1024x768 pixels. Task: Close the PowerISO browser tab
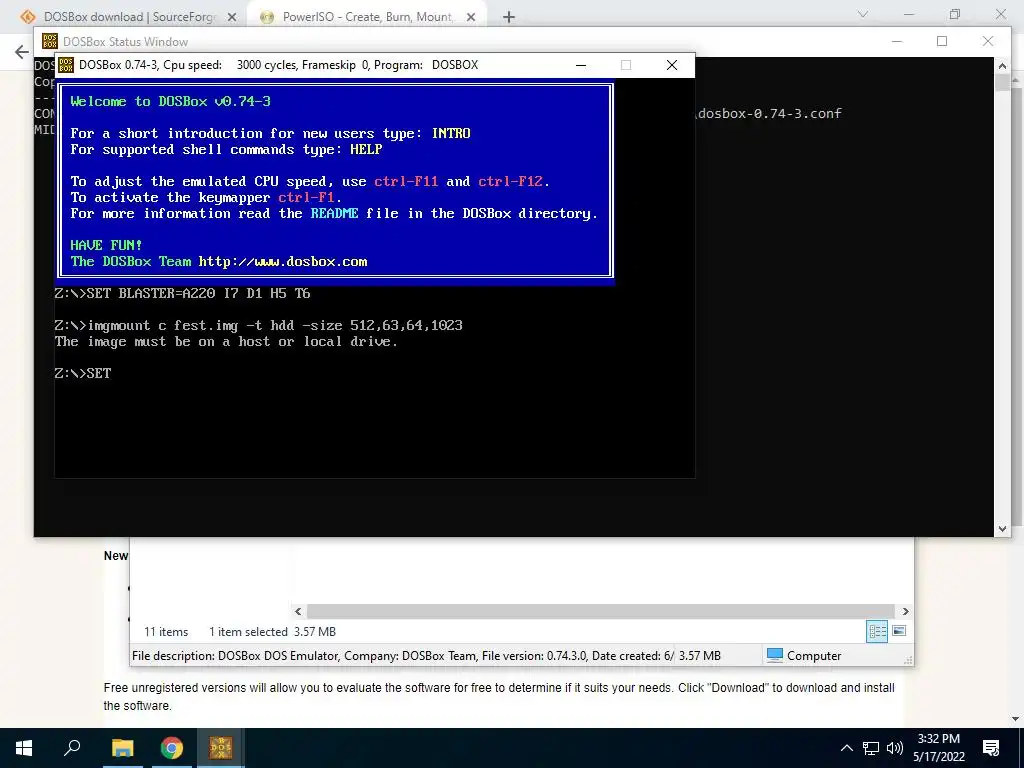point(471,18)
